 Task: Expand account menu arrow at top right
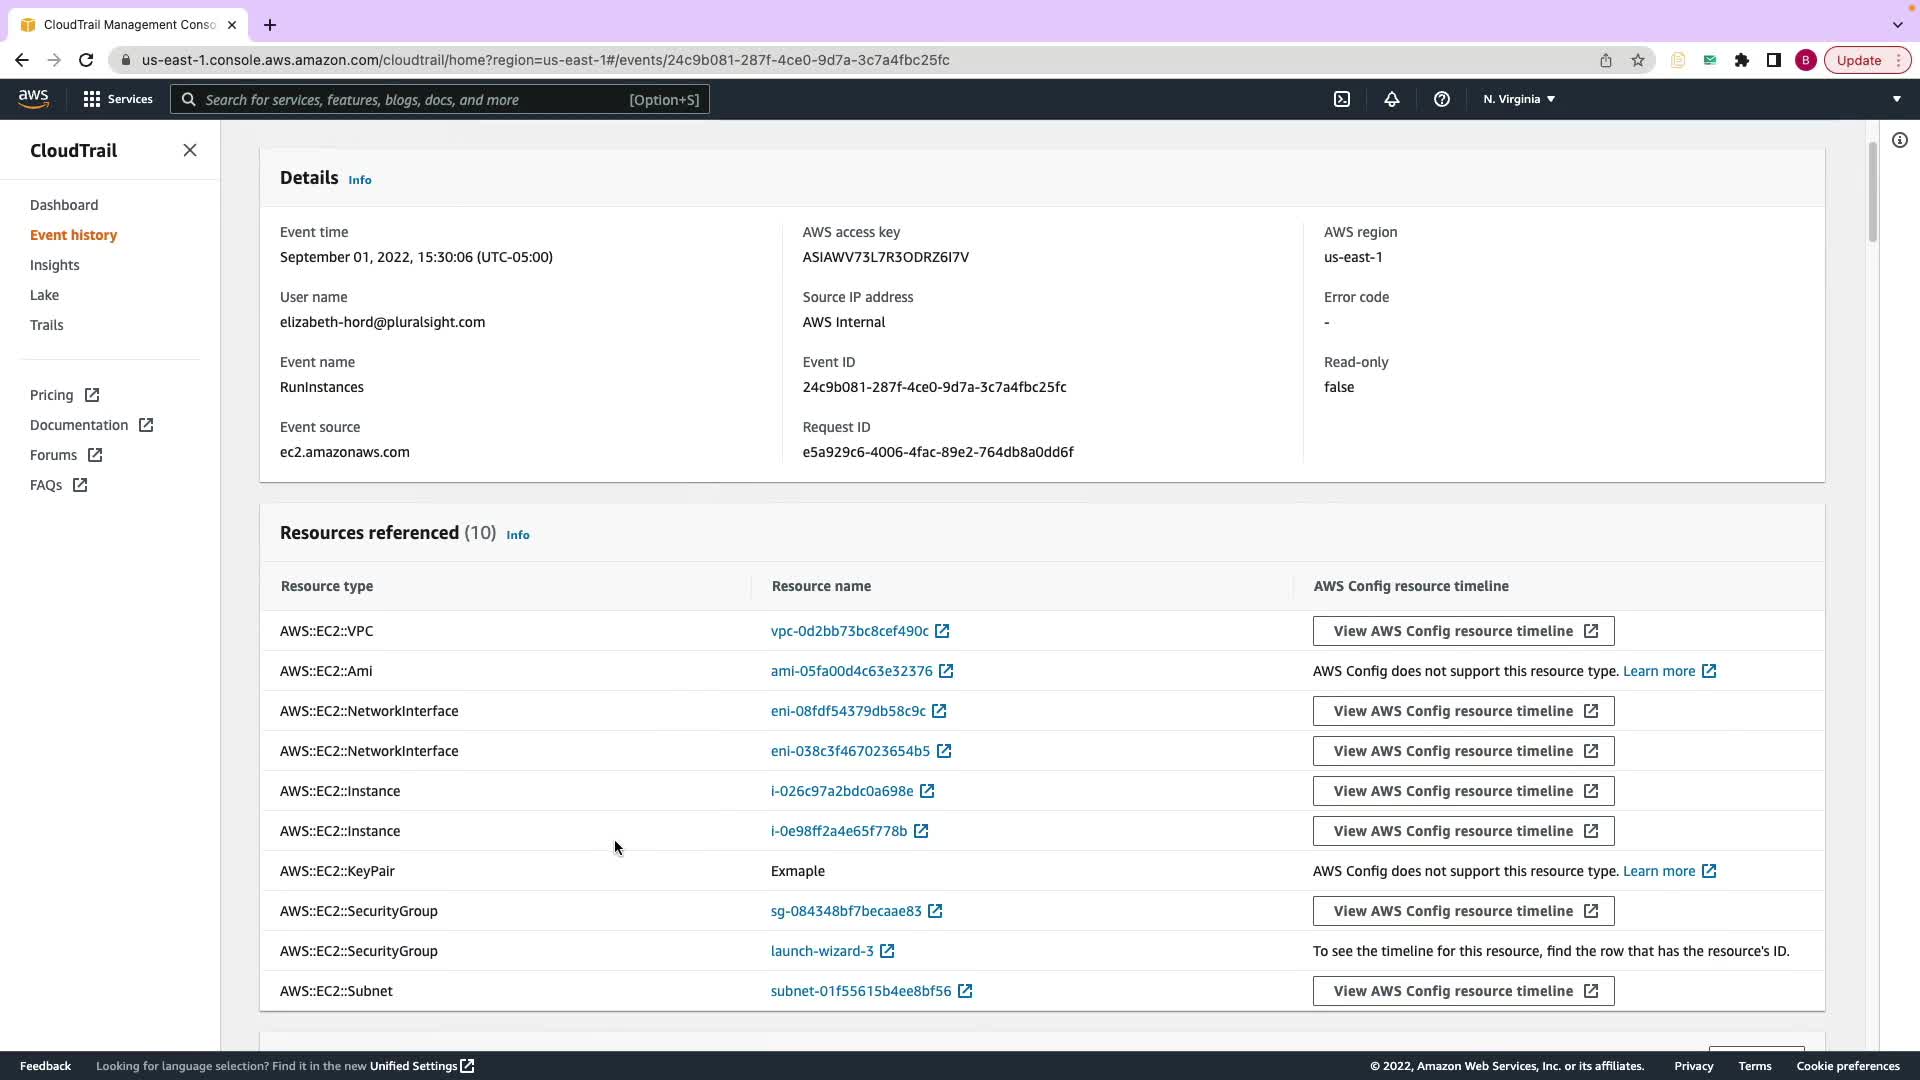coord(1896,99)
